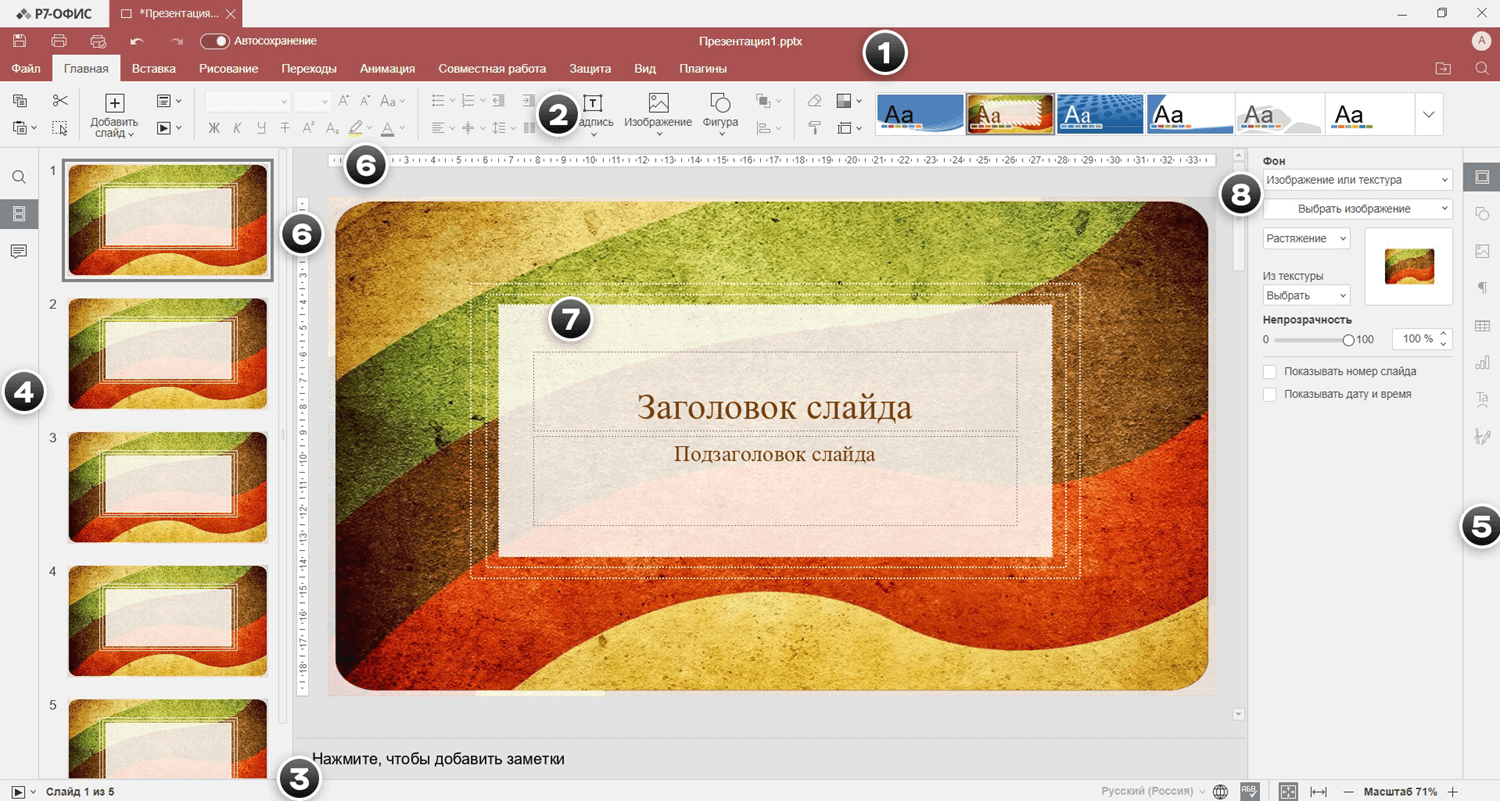Click the Выбрать изображение button
The image size is (1500, 801).
tap(1356, 209)
